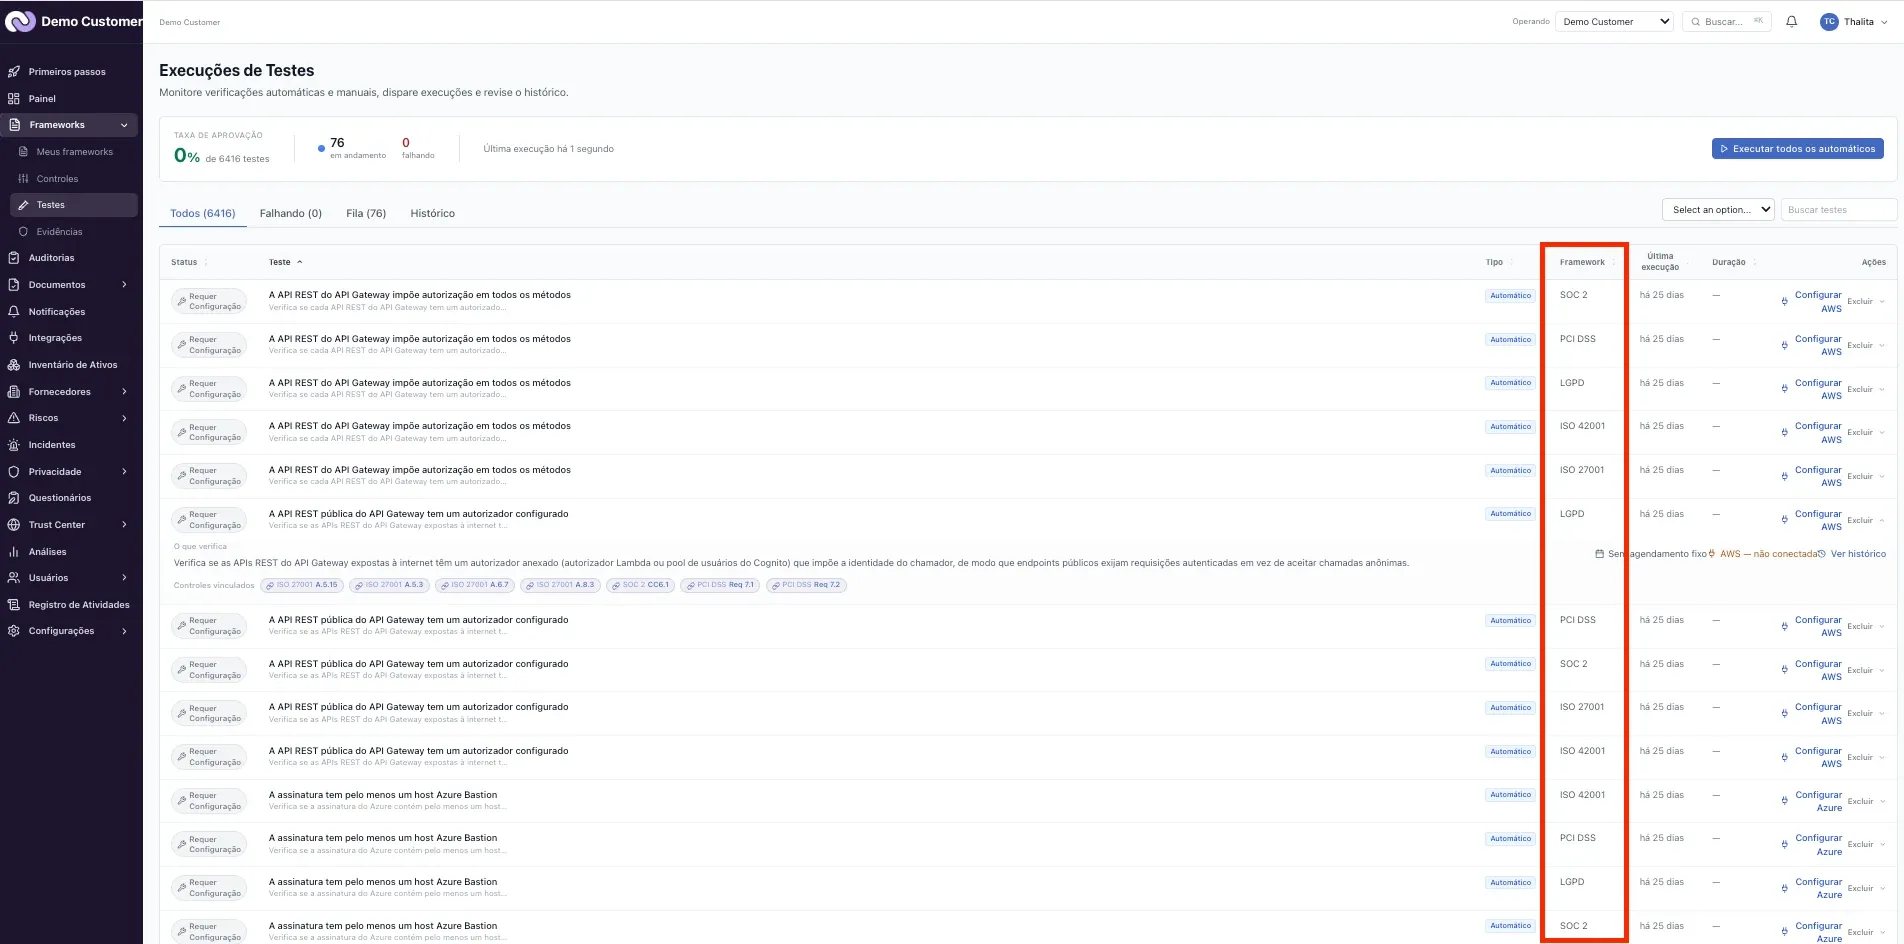Click the global Buscar search box

tap(1727, 21)
